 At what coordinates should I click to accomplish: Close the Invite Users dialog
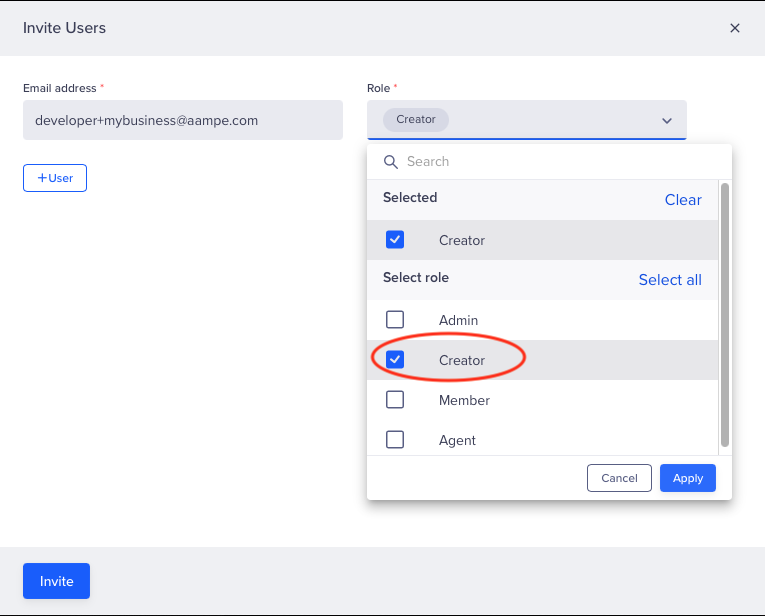tap(735, 28)
